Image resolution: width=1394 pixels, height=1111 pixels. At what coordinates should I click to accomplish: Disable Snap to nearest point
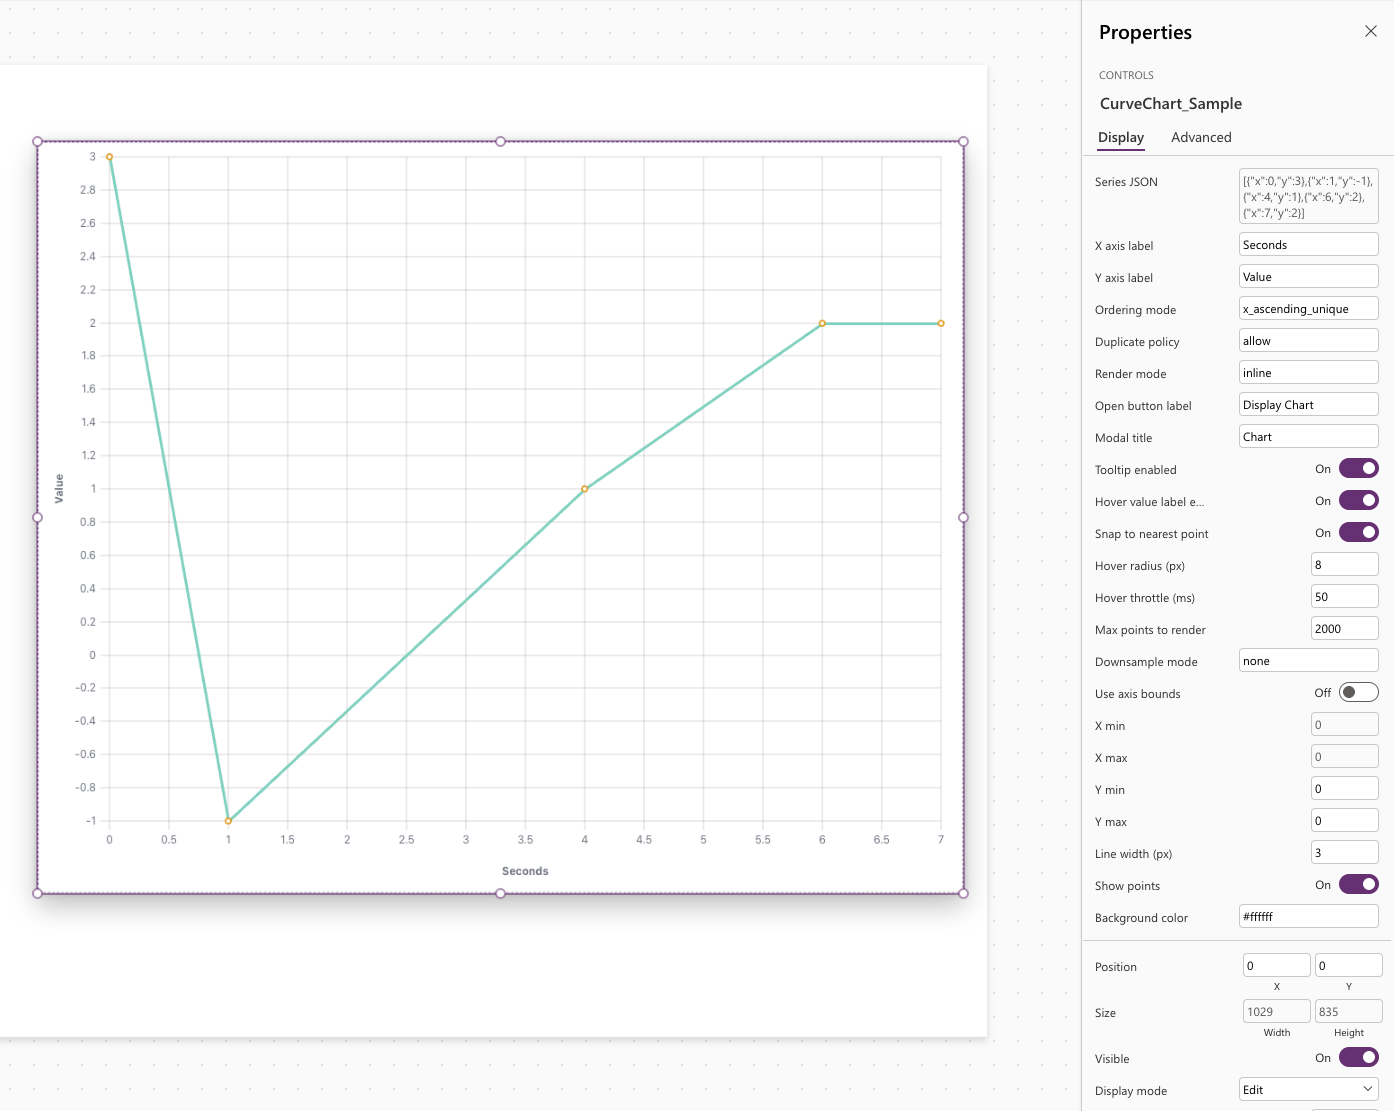click(1359, 532)
